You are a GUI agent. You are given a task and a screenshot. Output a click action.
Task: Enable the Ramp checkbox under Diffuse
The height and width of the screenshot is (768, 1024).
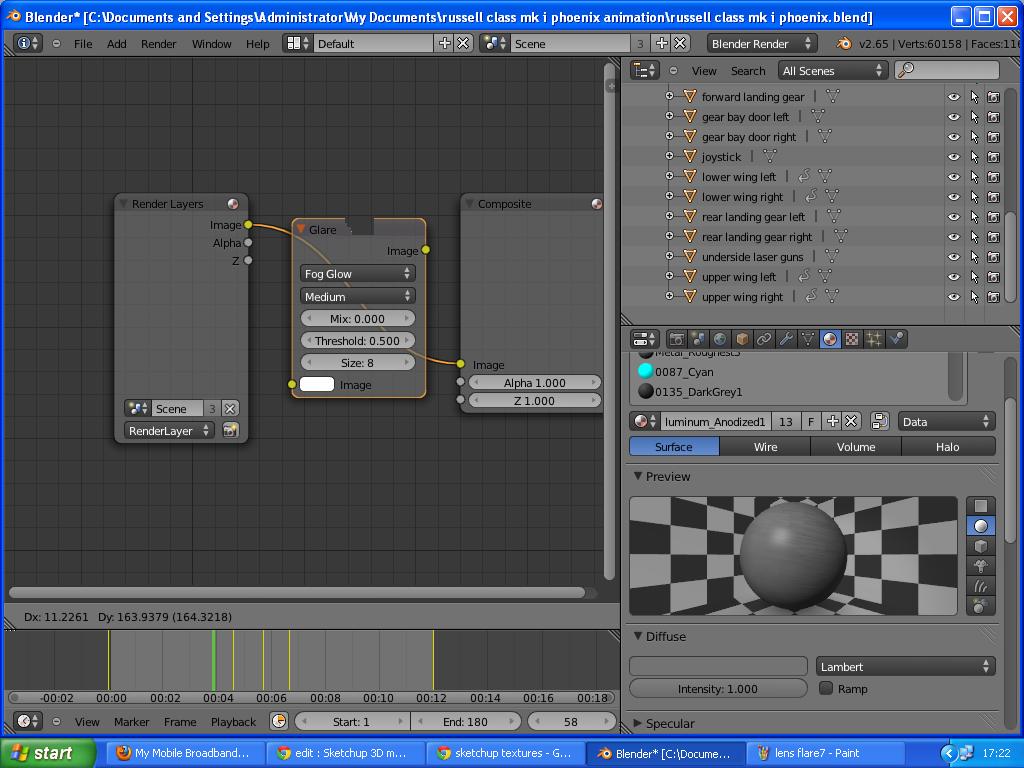click(x=826, y=688)
